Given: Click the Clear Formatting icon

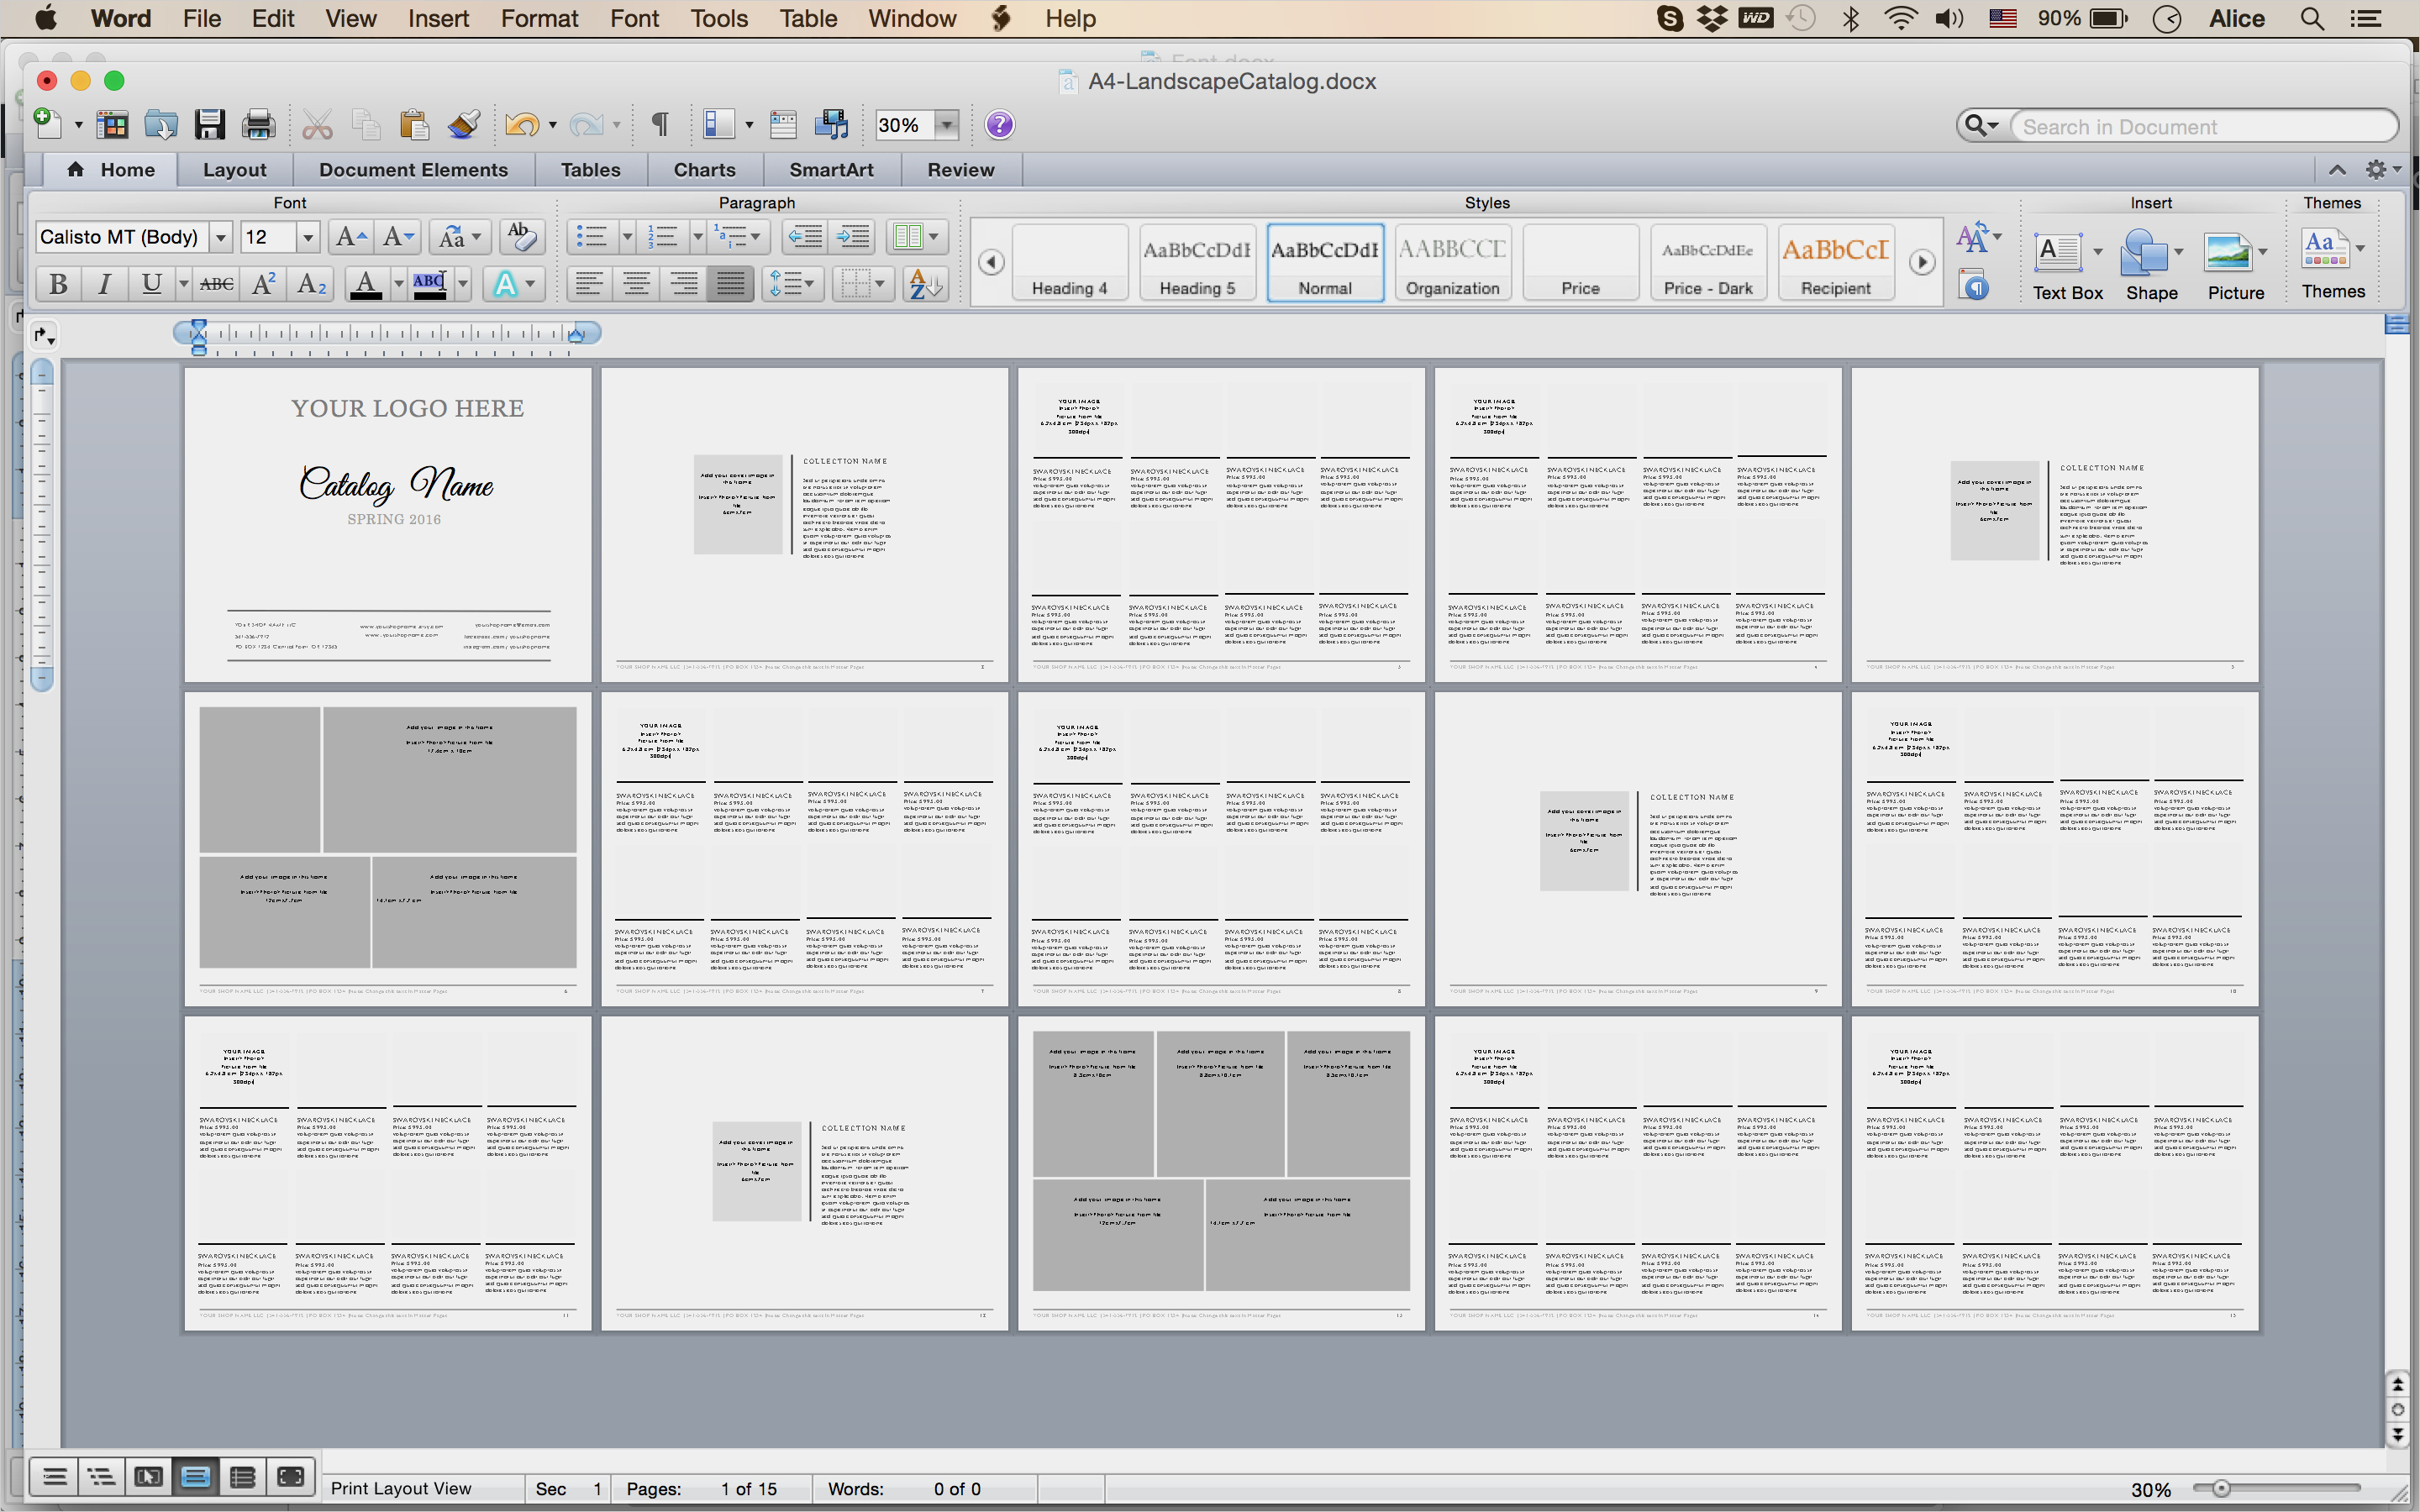Looking at the screenshot, I should [x=521, y=237].
